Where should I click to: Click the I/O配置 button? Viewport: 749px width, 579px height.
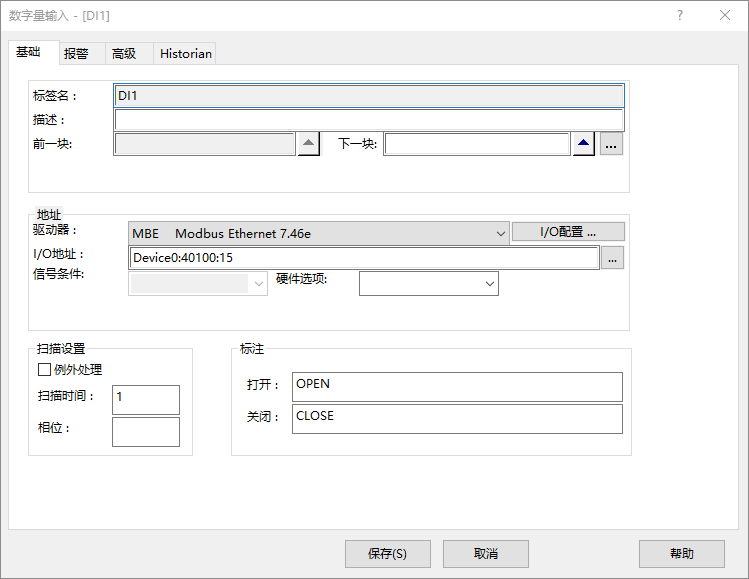tap(568, 232)
